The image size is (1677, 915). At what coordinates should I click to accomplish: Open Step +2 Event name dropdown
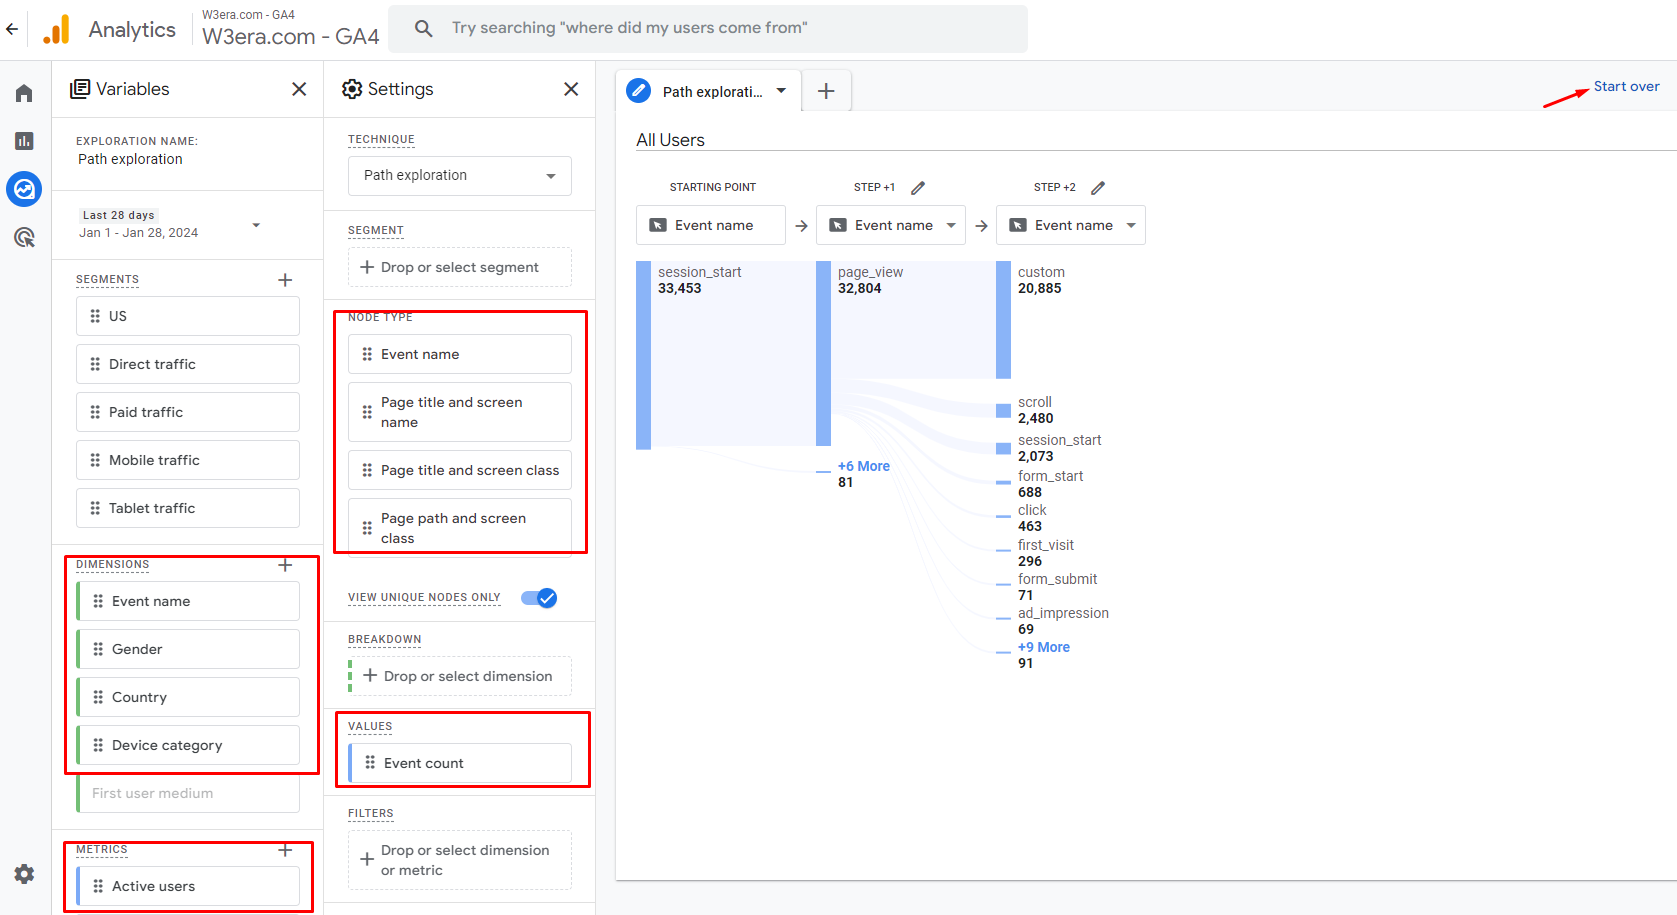(x=1071, y=225)
